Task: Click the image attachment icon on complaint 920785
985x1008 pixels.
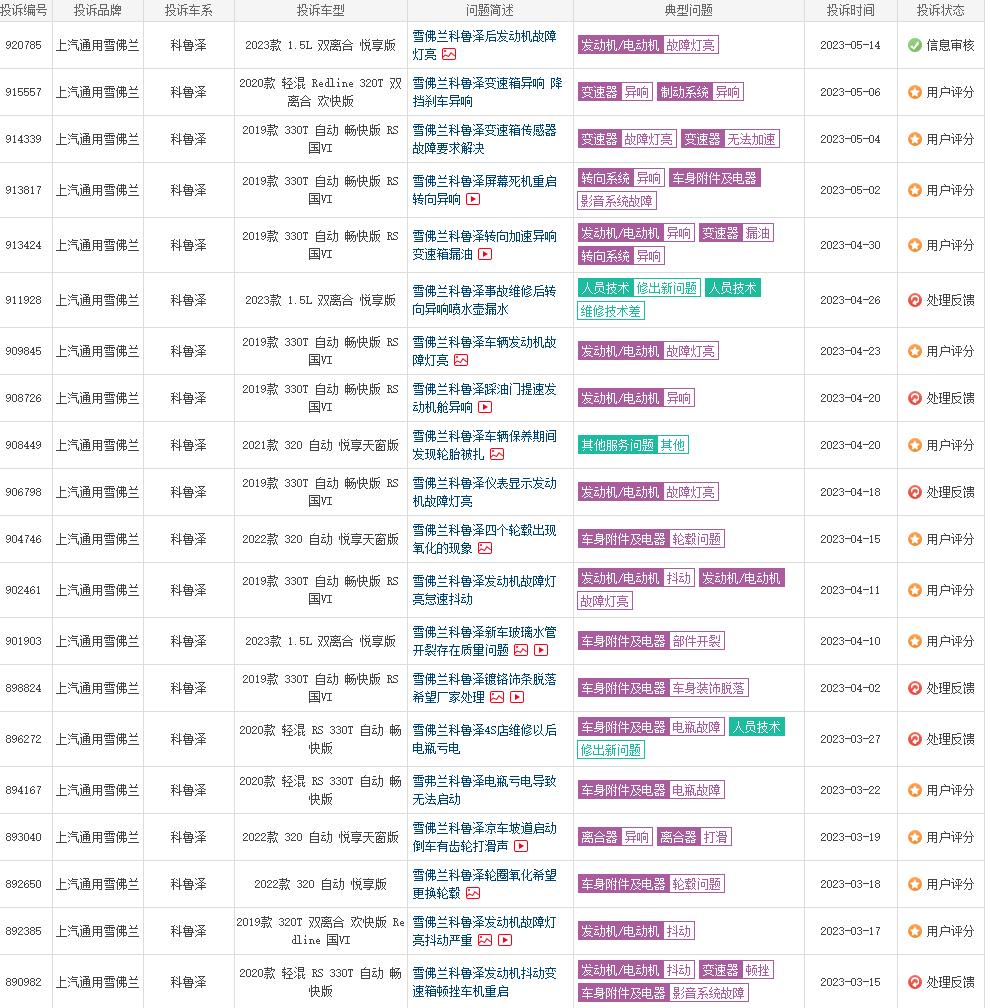Action: click(449, 54)
